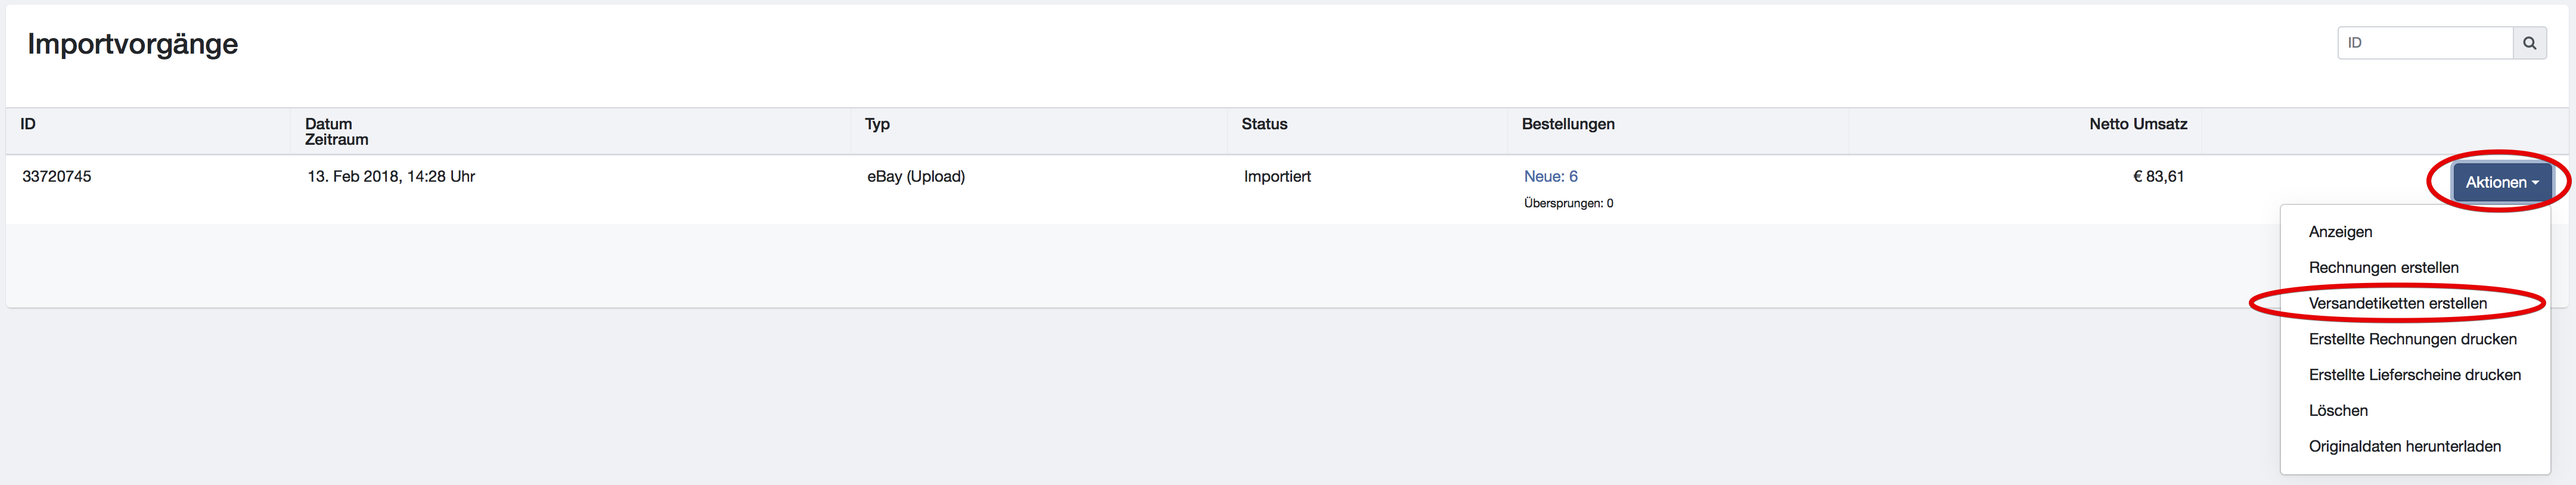The height and width of the screenshot is (485, 2576).
Task: Click the Netto Umsatz column header
Action: point(2137,124)
